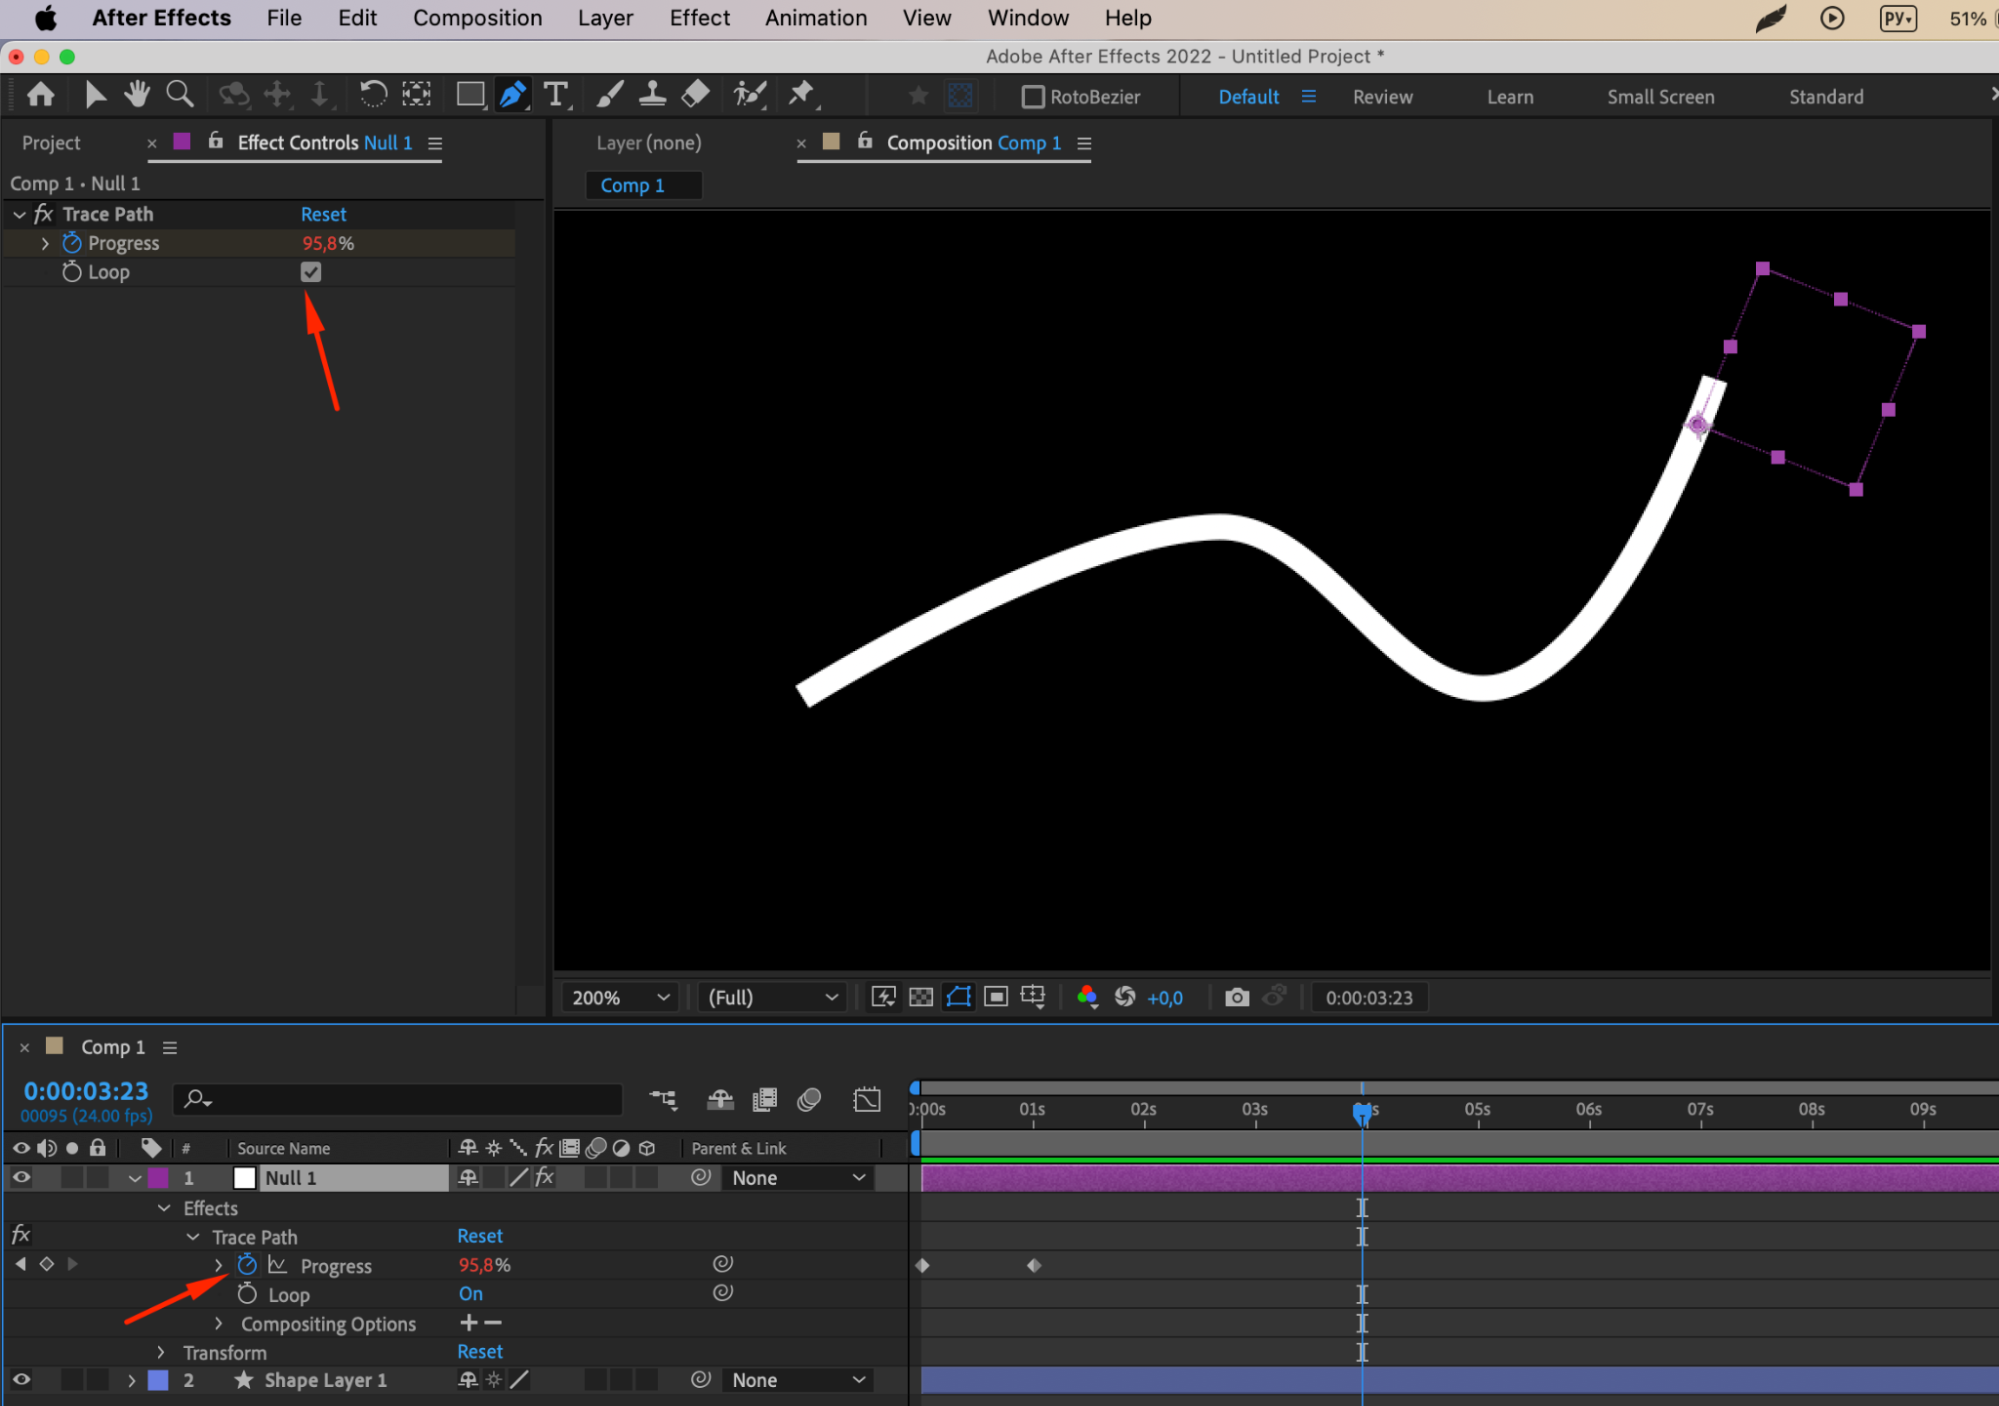Open the Animation menu
The width and height of the screenshot is (1999, 1406).
[816, 18]
